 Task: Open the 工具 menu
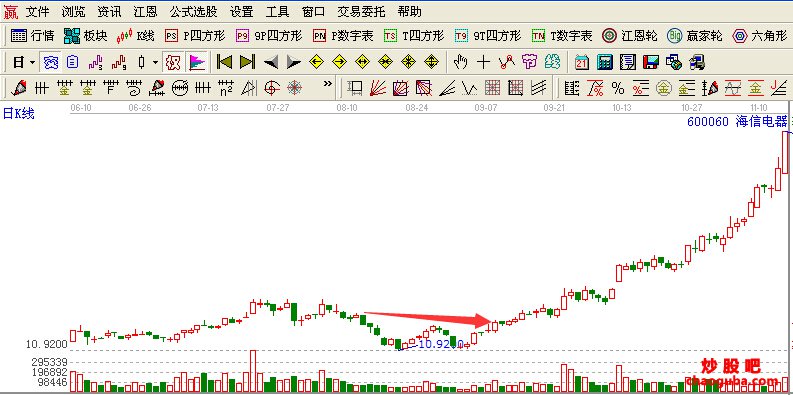(278, 11)
